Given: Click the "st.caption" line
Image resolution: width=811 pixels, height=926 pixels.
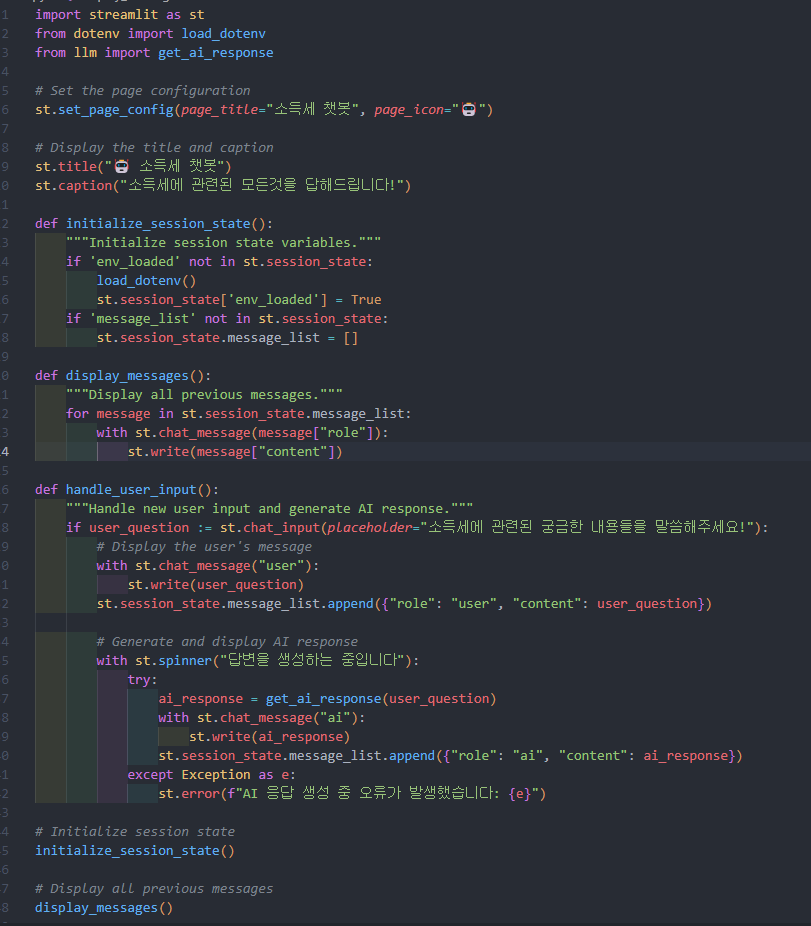Looking at the screenshot, I should [223, 185].
